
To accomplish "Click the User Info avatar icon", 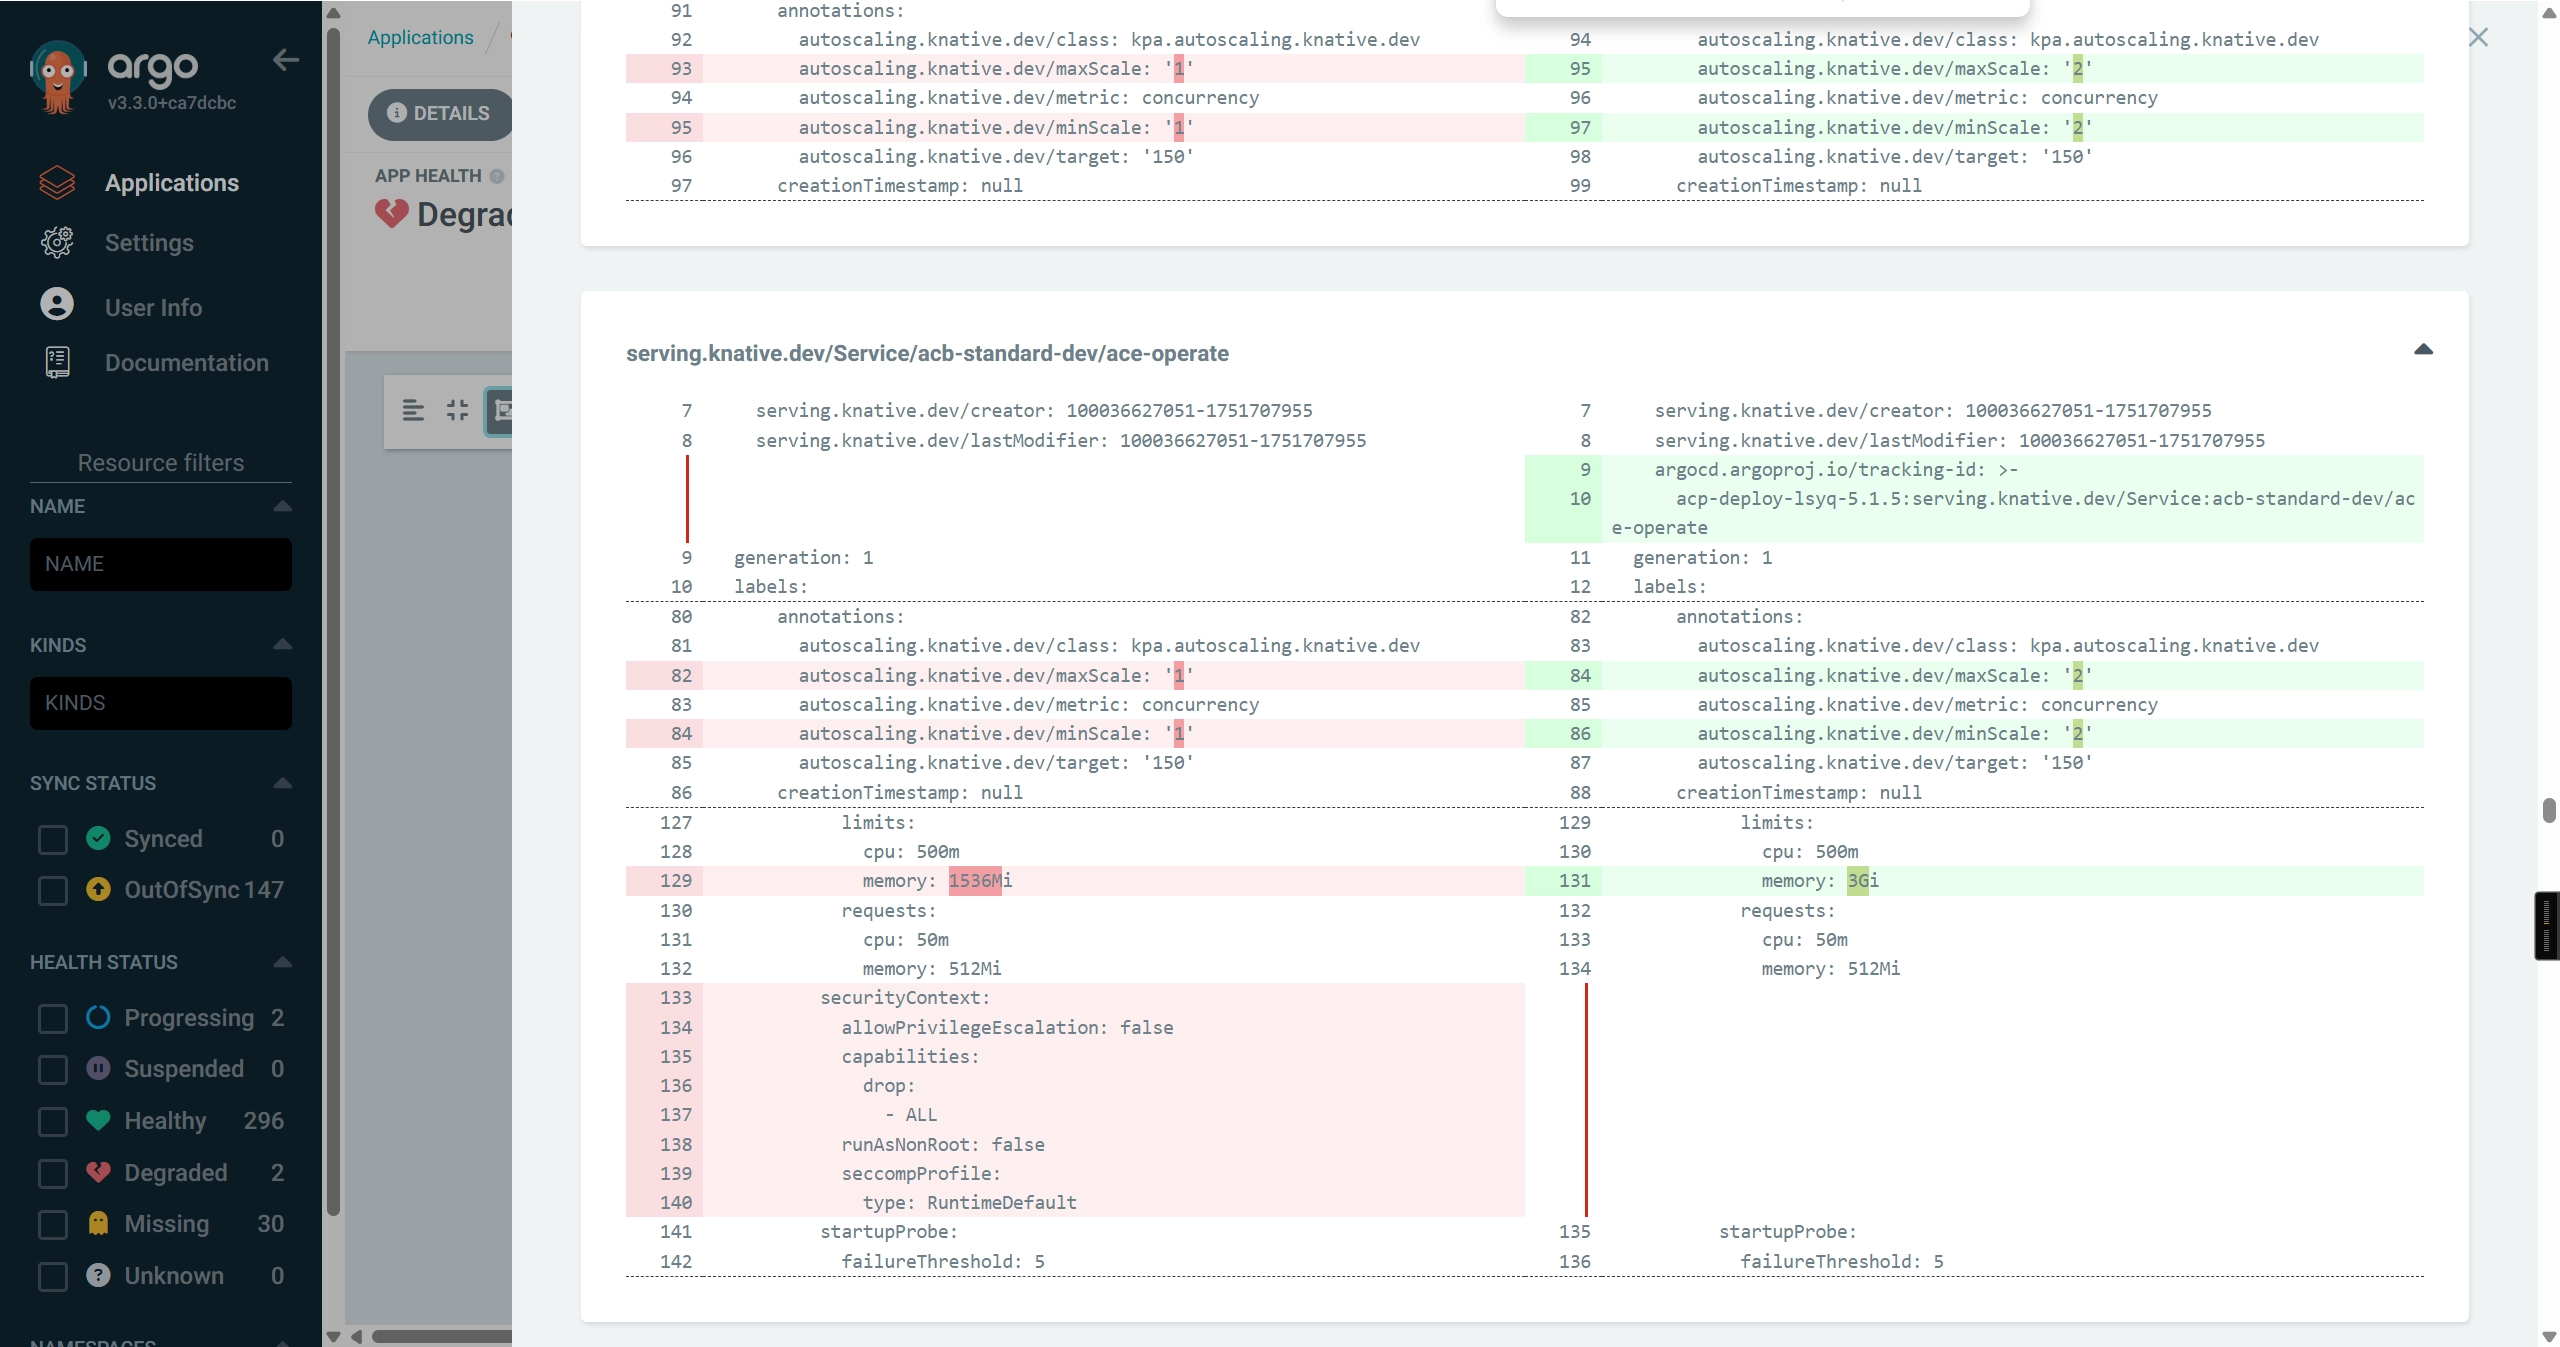I will click(x=57, y=304).
